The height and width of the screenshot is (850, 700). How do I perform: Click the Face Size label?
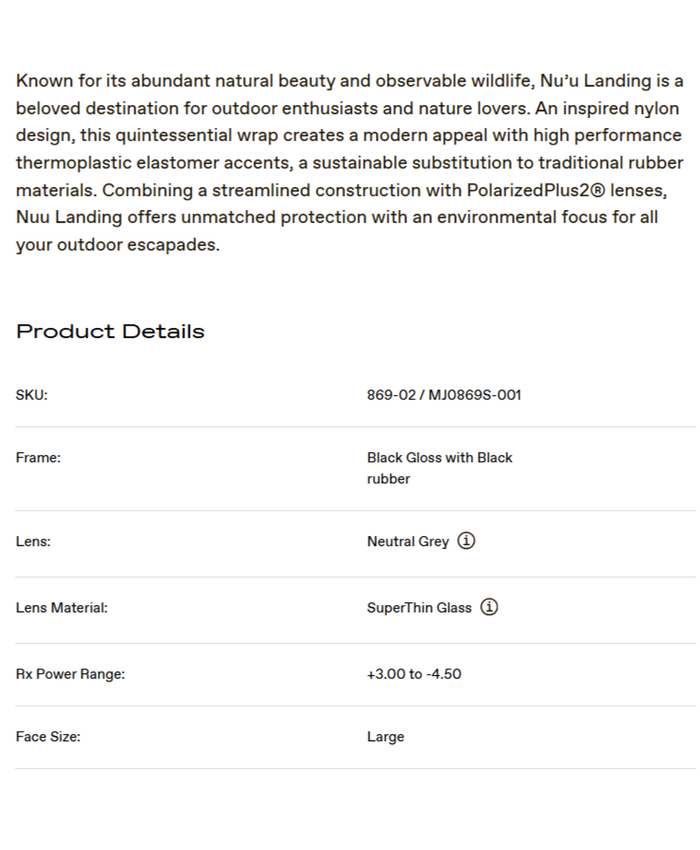pyautogui.click(x=48, y=737)
